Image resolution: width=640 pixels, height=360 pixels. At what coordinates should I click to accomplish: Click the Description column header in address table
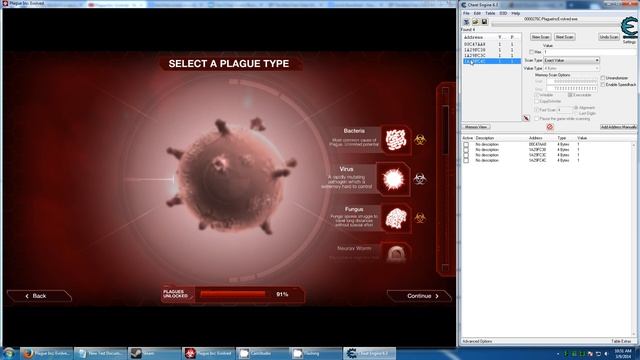tap(485, 138)
